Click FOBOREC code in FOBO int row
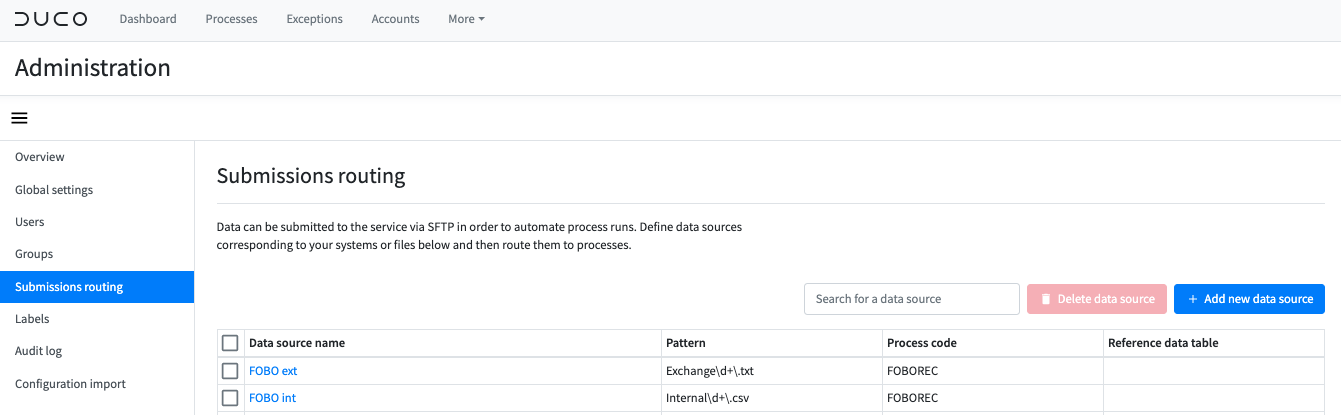This screenshot has height=415, width=1341. (x=912, y=398)
